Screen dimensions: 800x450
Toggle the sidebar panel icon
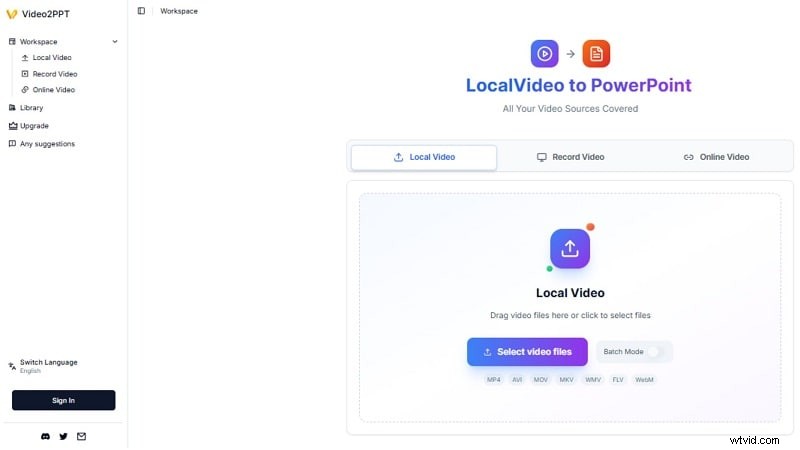141,11
